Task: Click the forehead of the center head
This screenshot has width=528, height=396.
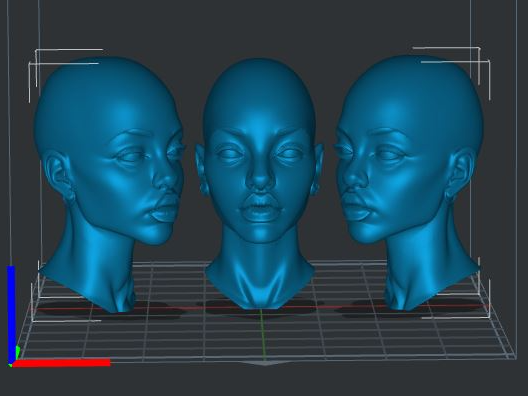Action: click(x=259, y=101)
